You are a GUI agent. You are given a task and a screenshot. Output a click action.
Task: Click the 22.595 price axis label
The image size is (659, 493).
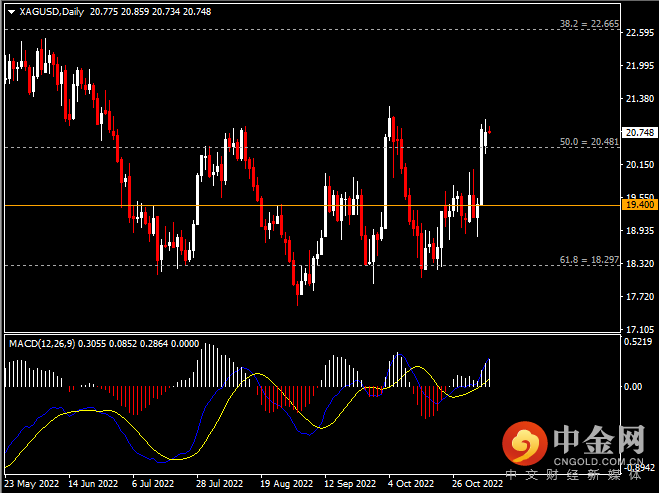click(640, 33)
